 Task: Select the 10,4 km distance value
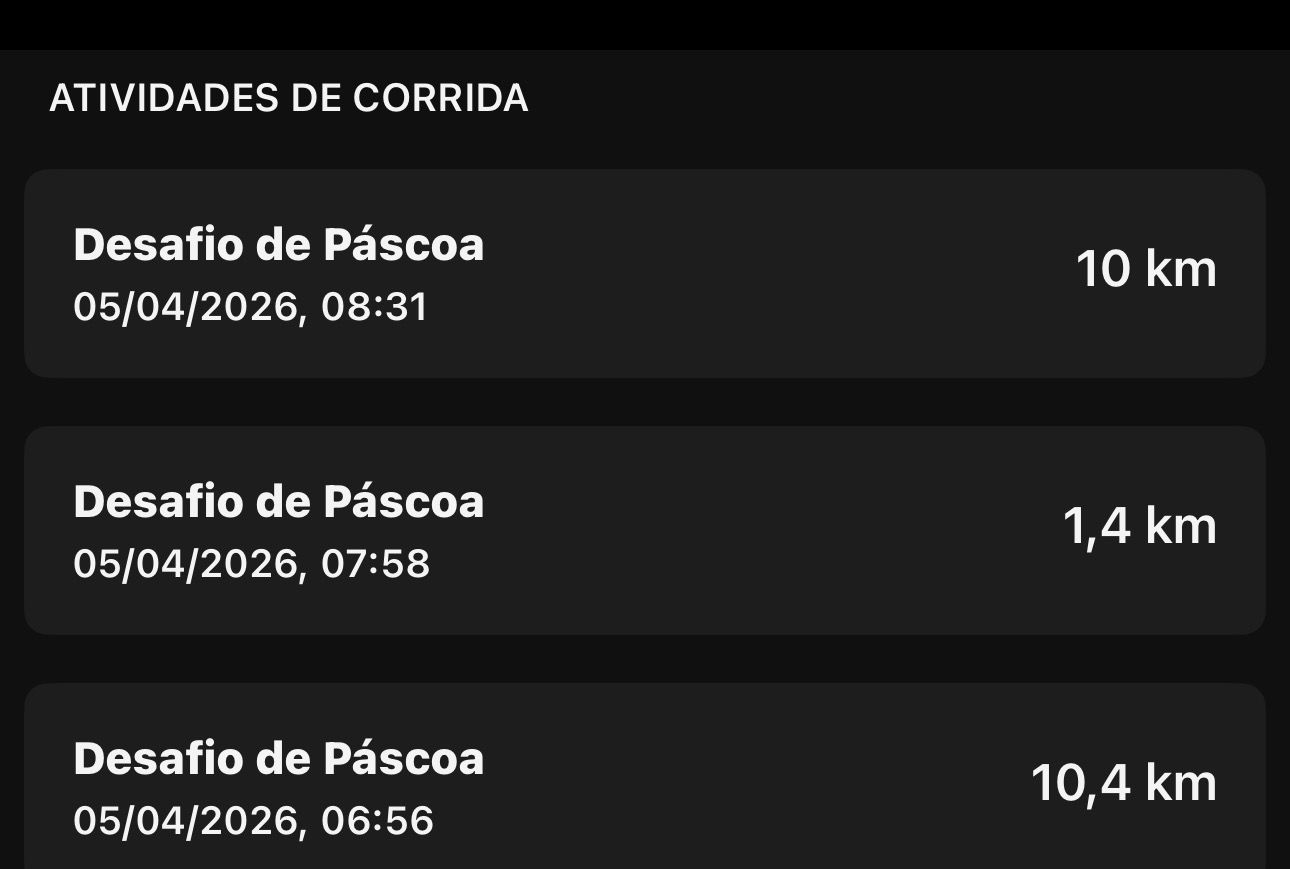[x=1123, y=783]
